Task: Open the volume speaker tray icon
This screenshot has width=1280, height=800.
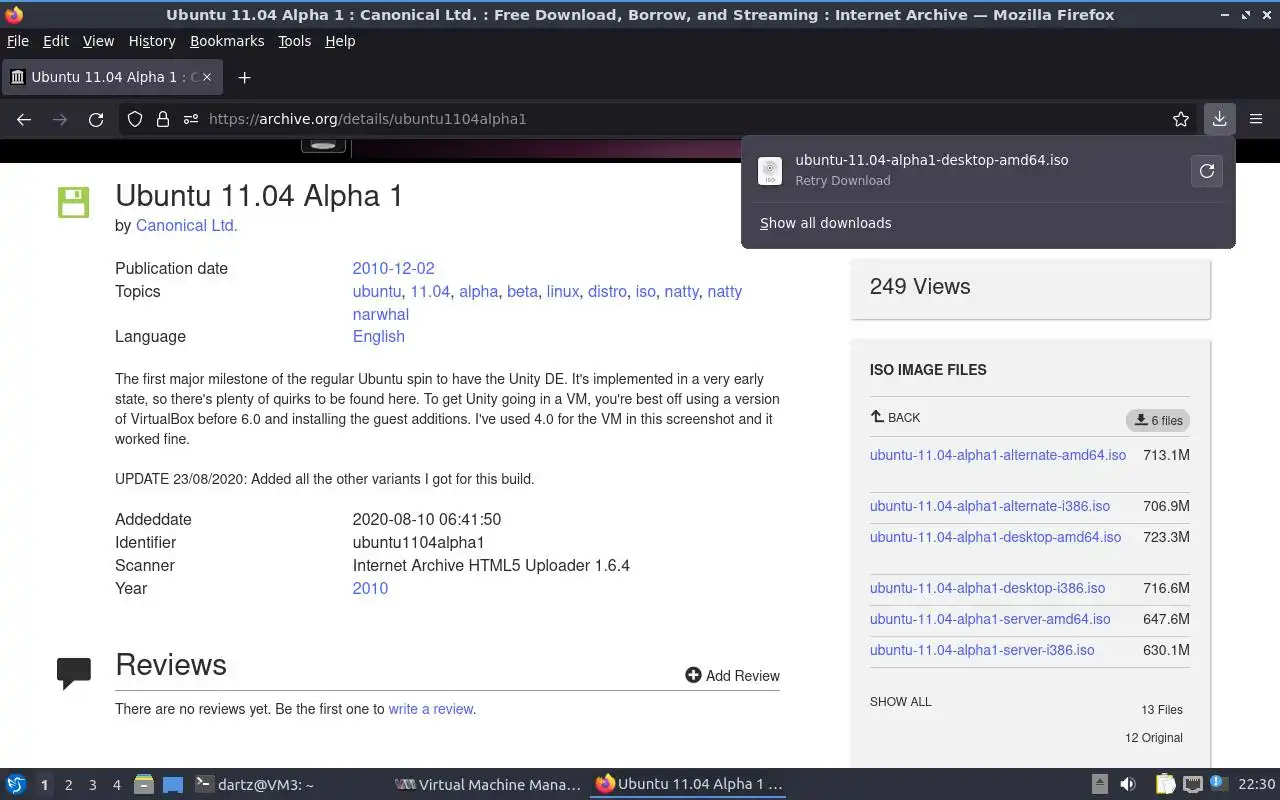Action: 1127,784
